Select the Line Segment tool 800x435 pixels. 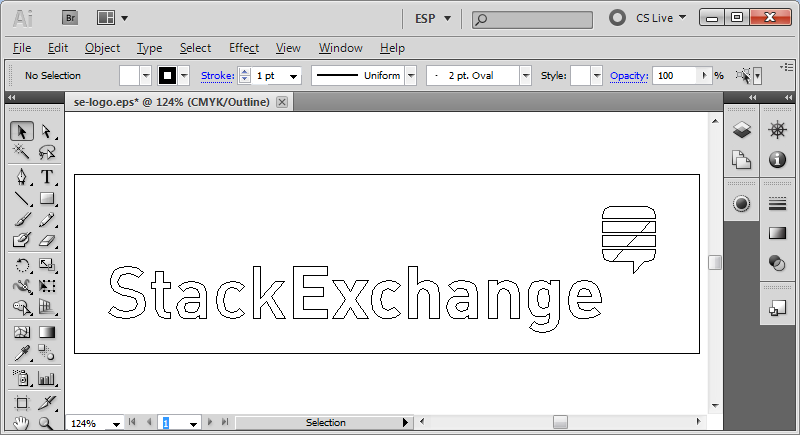tap(21, 198)
